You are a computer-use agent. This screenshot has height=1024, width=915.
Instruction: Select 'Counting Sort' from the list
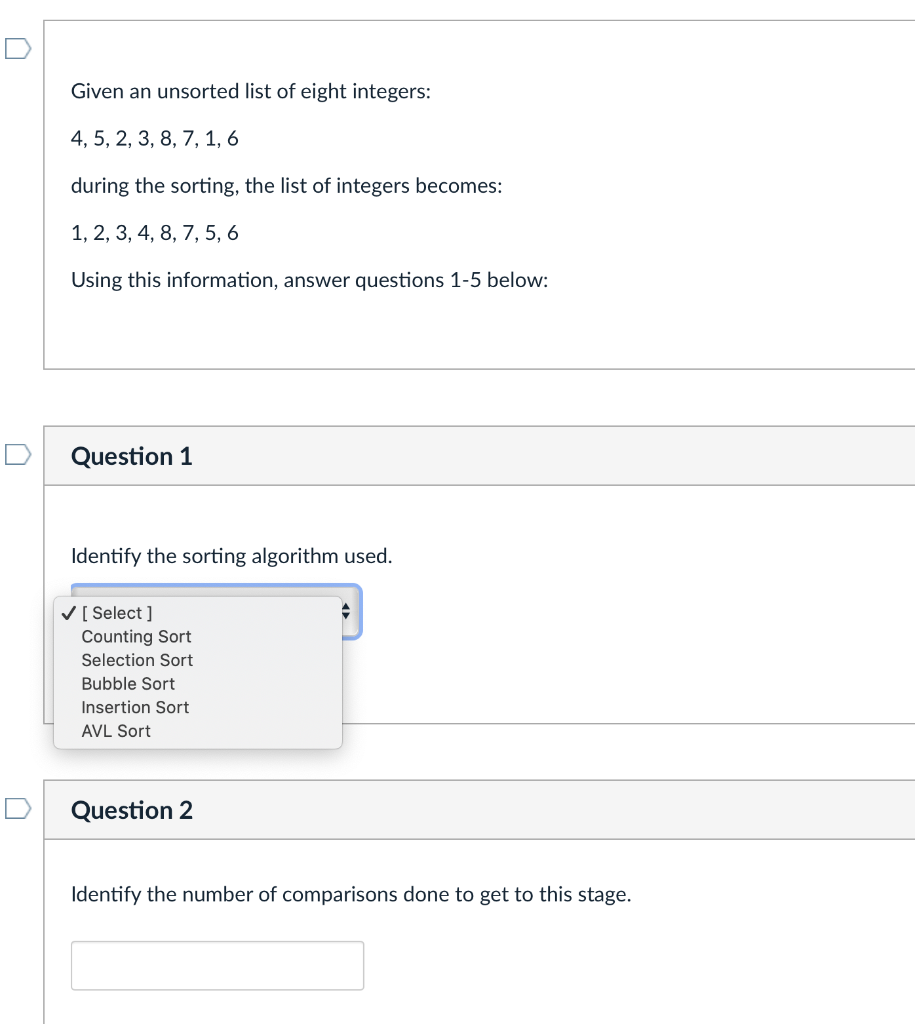[136, 636]
